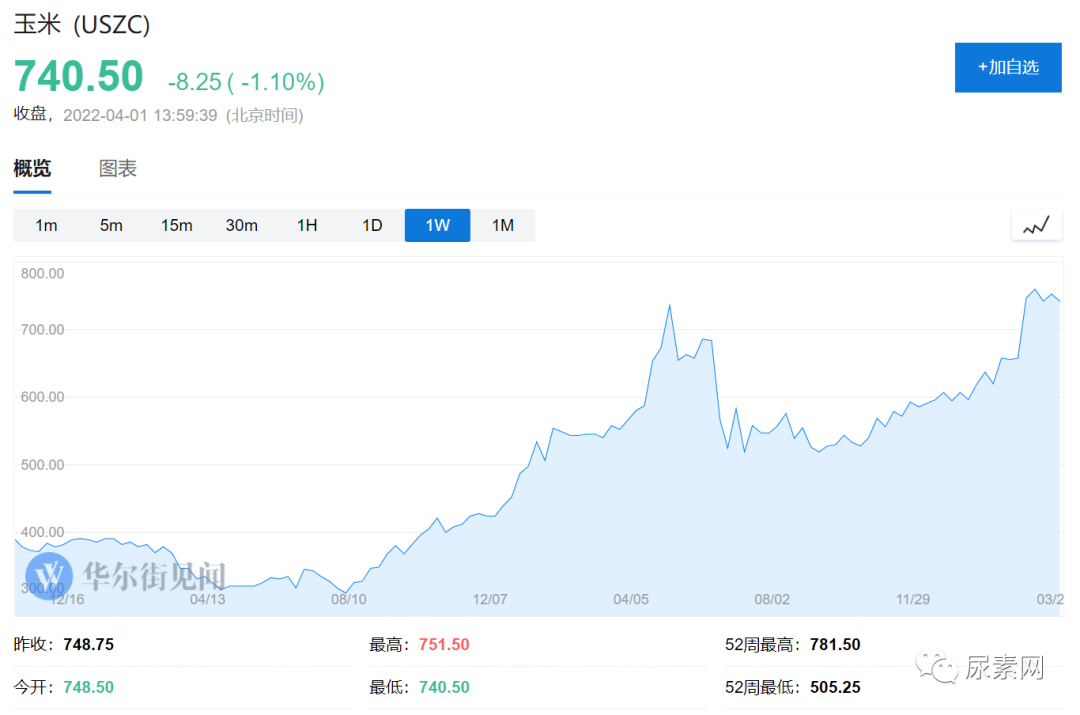Choose the 30m interval

[242, 225]
